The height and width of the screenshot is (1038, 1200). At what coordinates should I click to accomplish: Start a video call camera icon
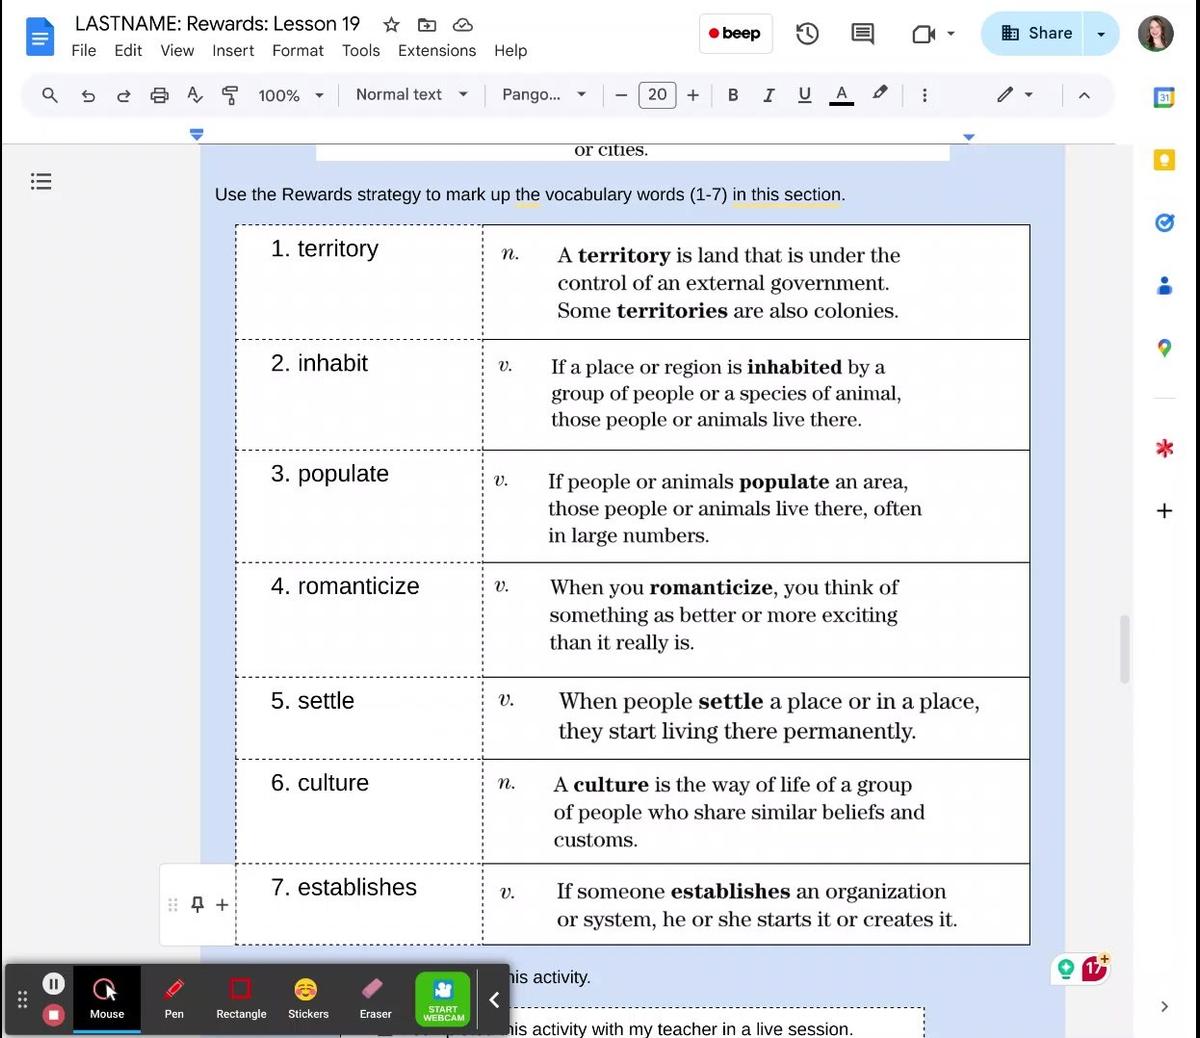[x=923, y=34]
